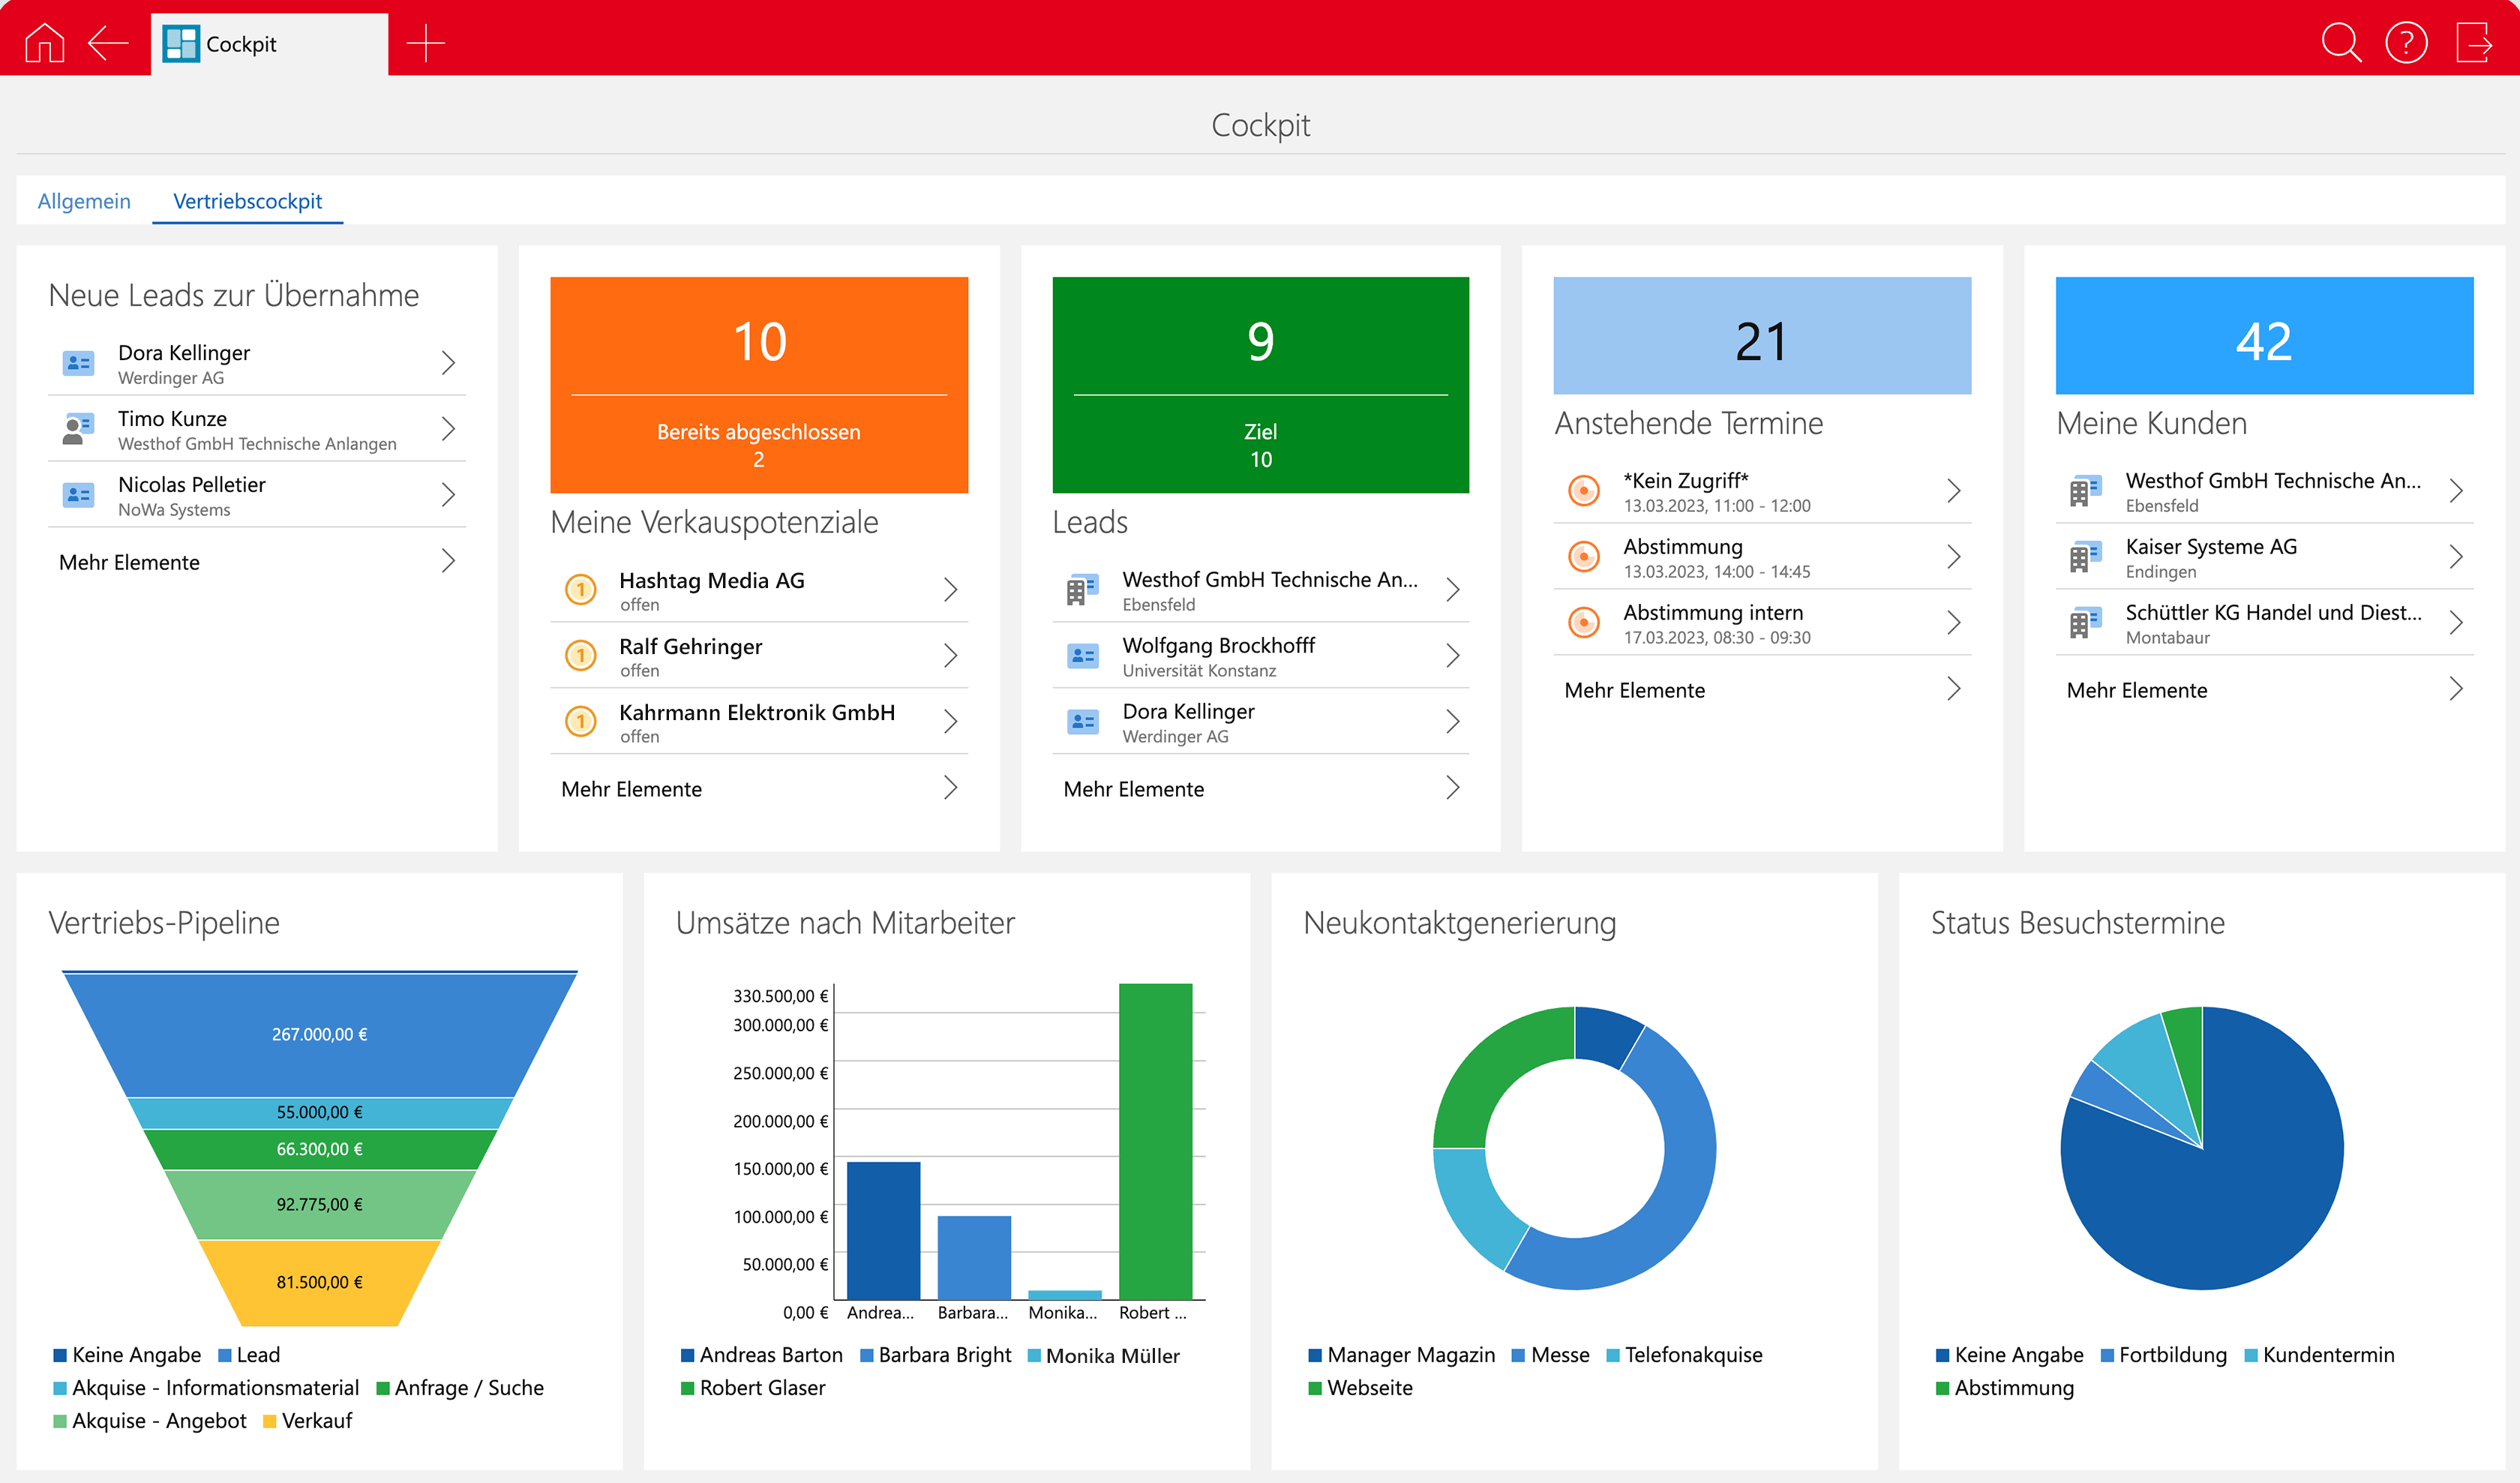This screenshot has width=2520, height=1483.
Task: Select the Vertriebscockpit tab
Action: pyautogui.click(x=247, y=201)
